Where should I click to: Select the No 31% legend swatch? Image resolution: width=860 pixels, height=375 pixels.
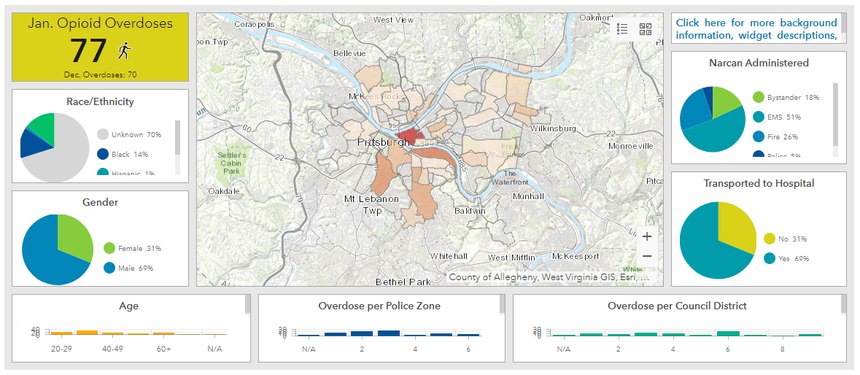(x=769, y=239)
